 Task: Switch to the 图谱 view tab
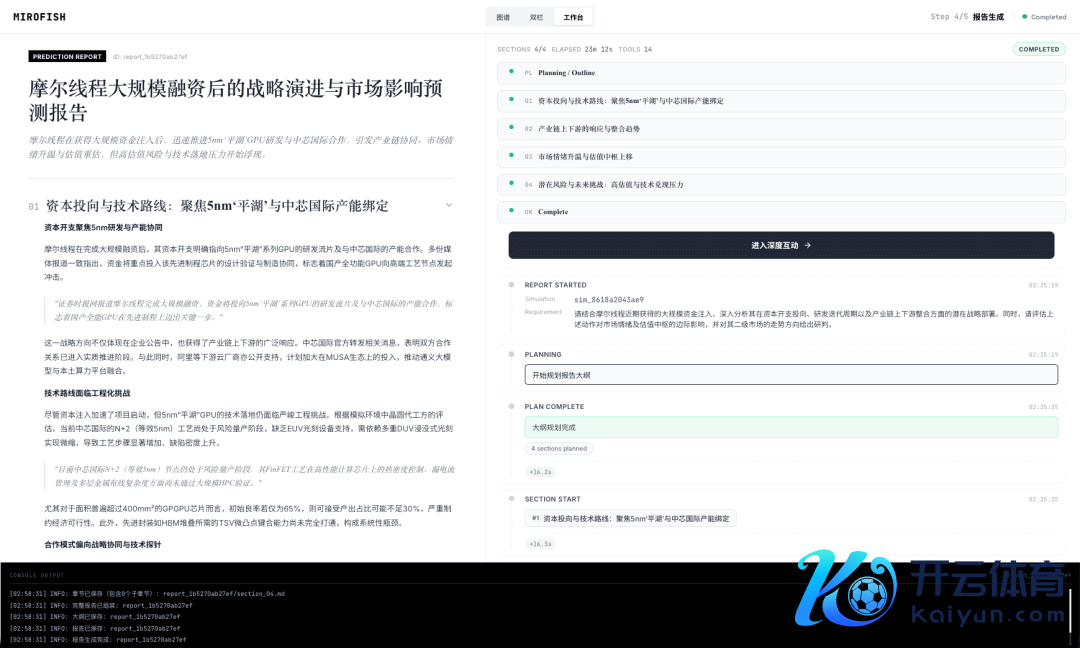click(503, 17)
